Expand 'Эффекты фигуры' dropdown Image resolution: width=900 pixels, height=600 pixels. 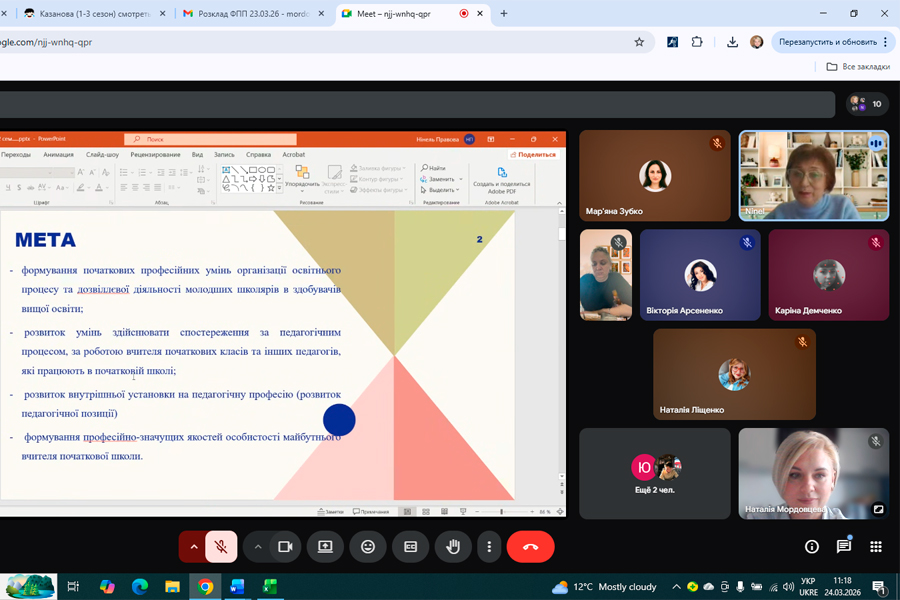point(405,189)
